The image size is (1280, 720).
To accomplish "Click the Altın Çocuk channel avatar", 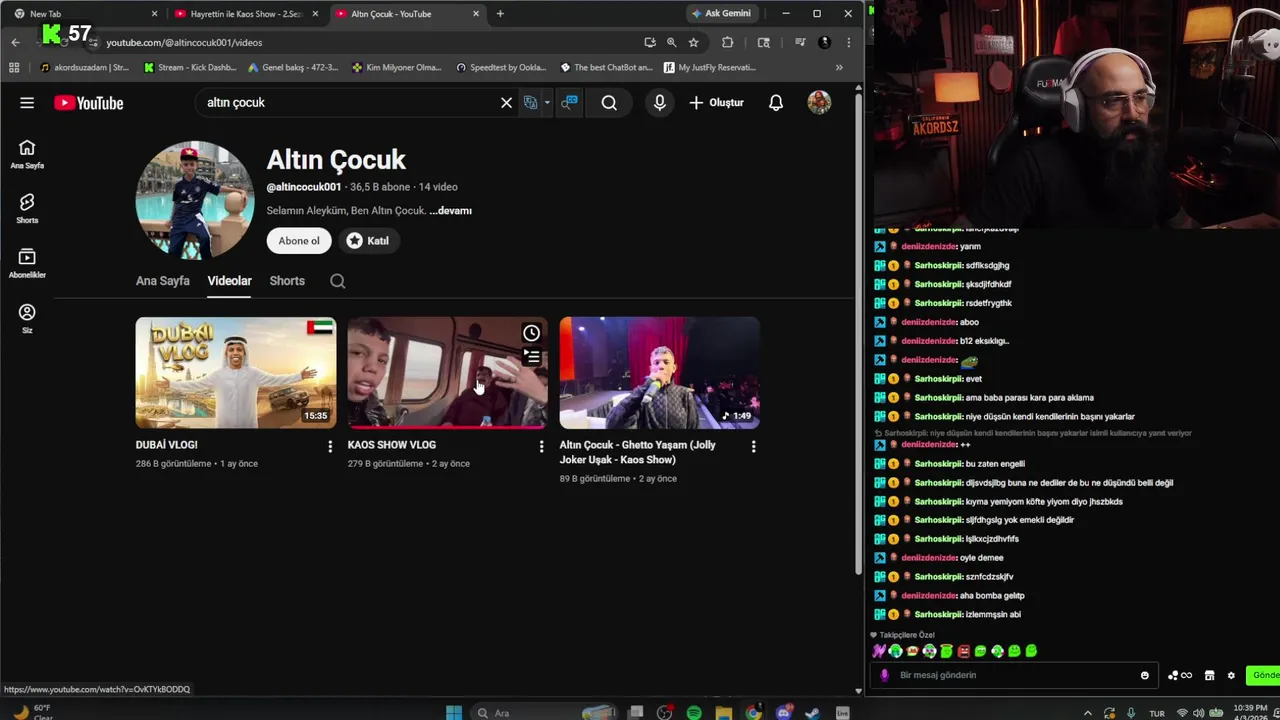I will (195, 200).
